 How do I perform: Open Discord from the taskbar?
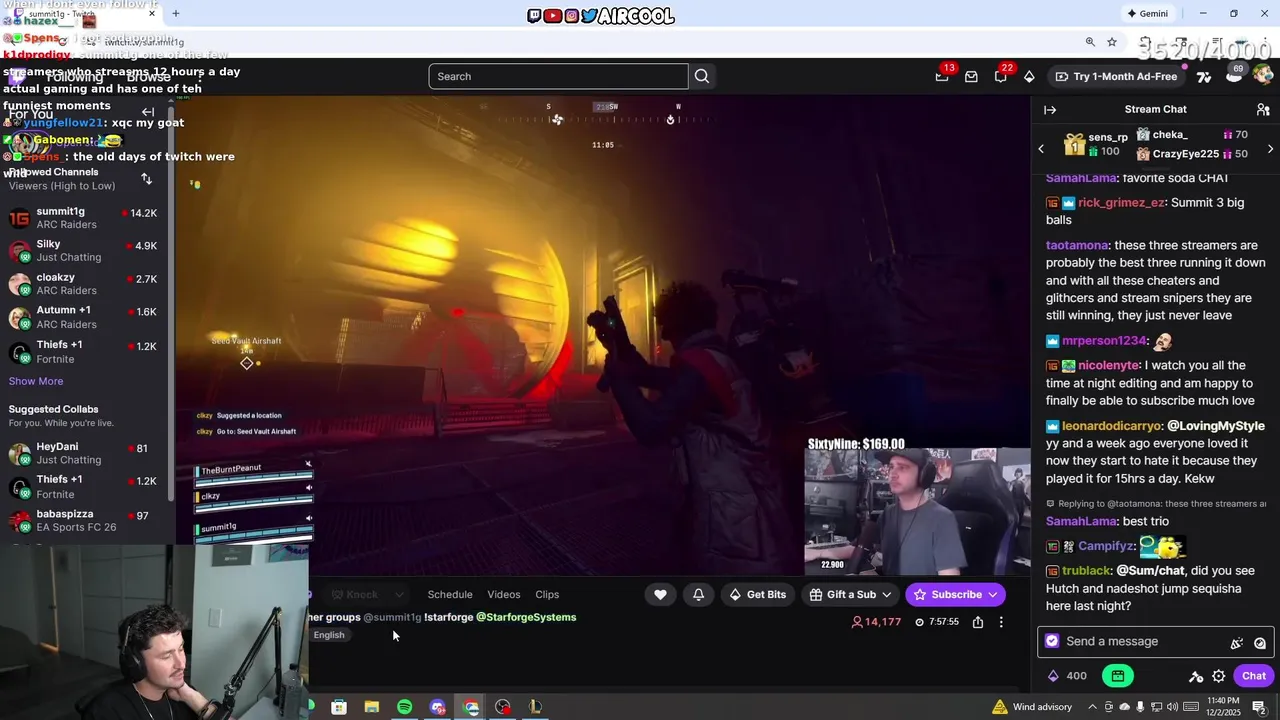[x=437, y=707]
